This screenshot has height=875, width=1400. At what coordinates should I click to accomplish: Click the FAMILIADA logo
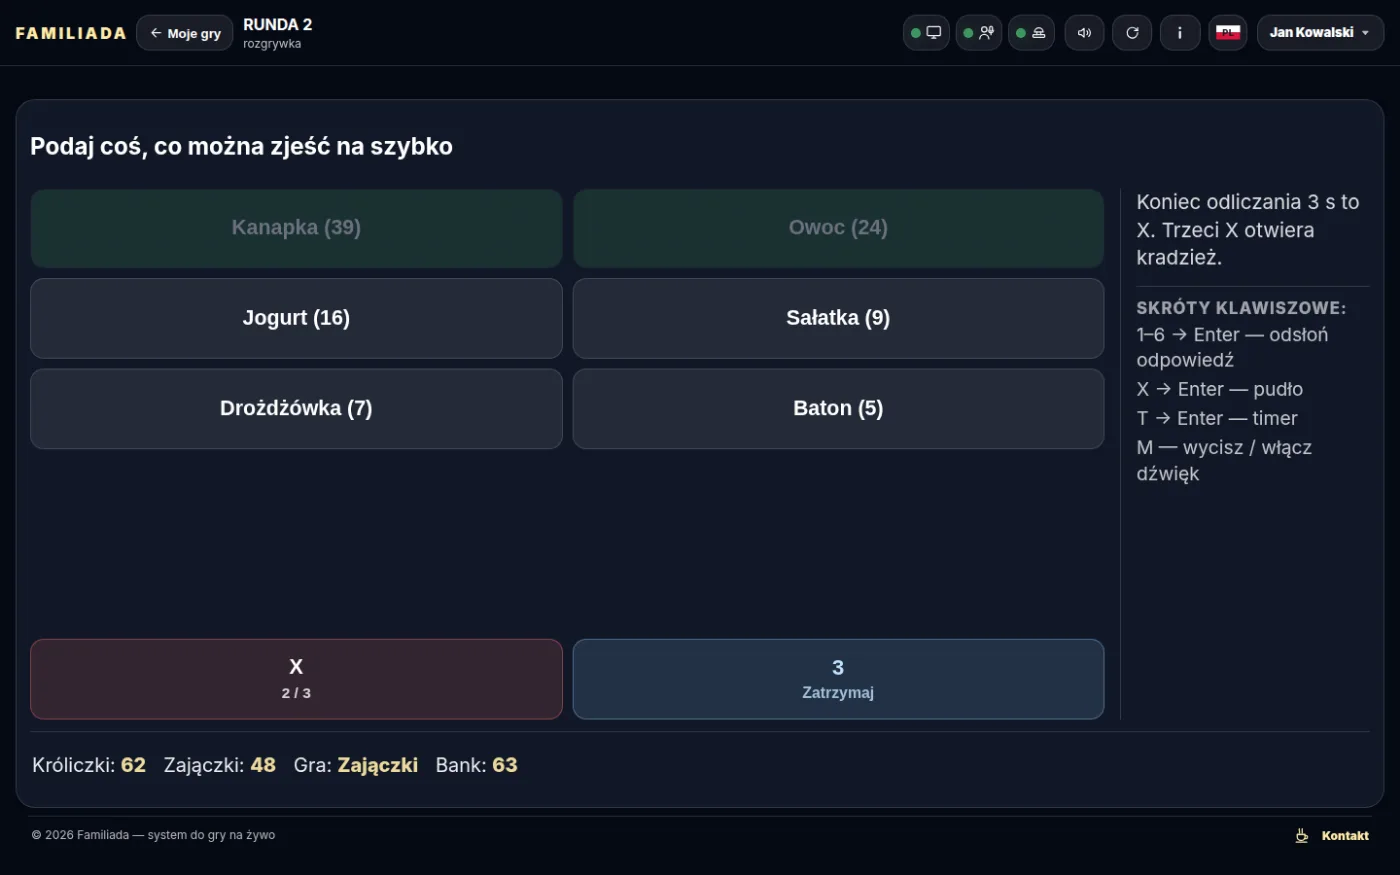(71, 33)
